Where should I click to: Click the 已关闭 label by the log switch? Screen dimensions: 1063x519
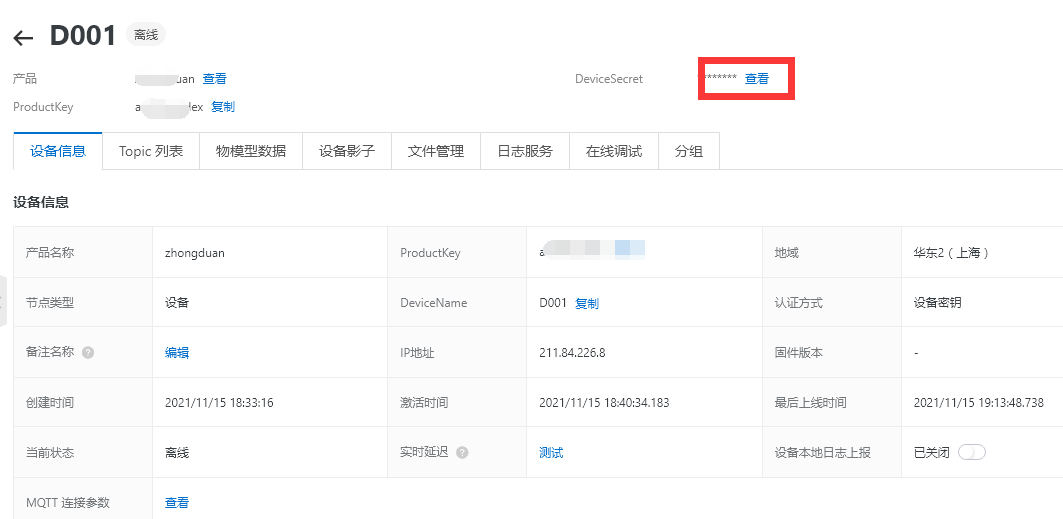[x=931, y=453]
